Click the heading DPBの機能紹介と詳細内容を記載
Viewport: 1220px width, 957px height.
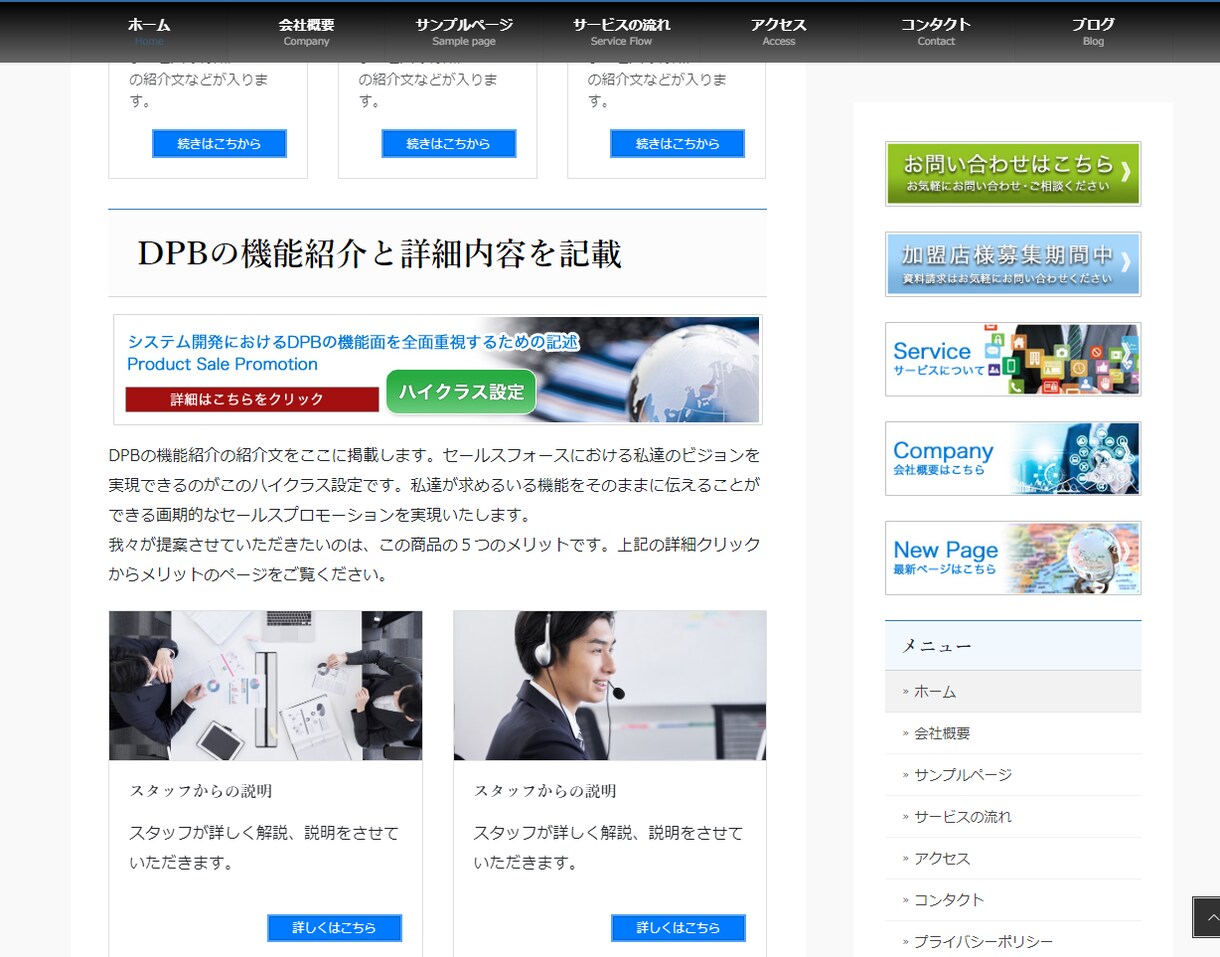click(x=379, y=253)
